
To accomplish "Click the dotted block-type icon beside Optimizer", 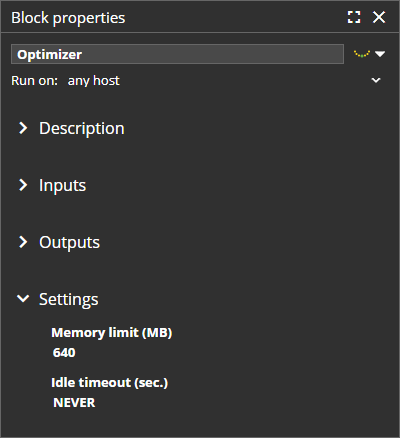I will 362,54.
